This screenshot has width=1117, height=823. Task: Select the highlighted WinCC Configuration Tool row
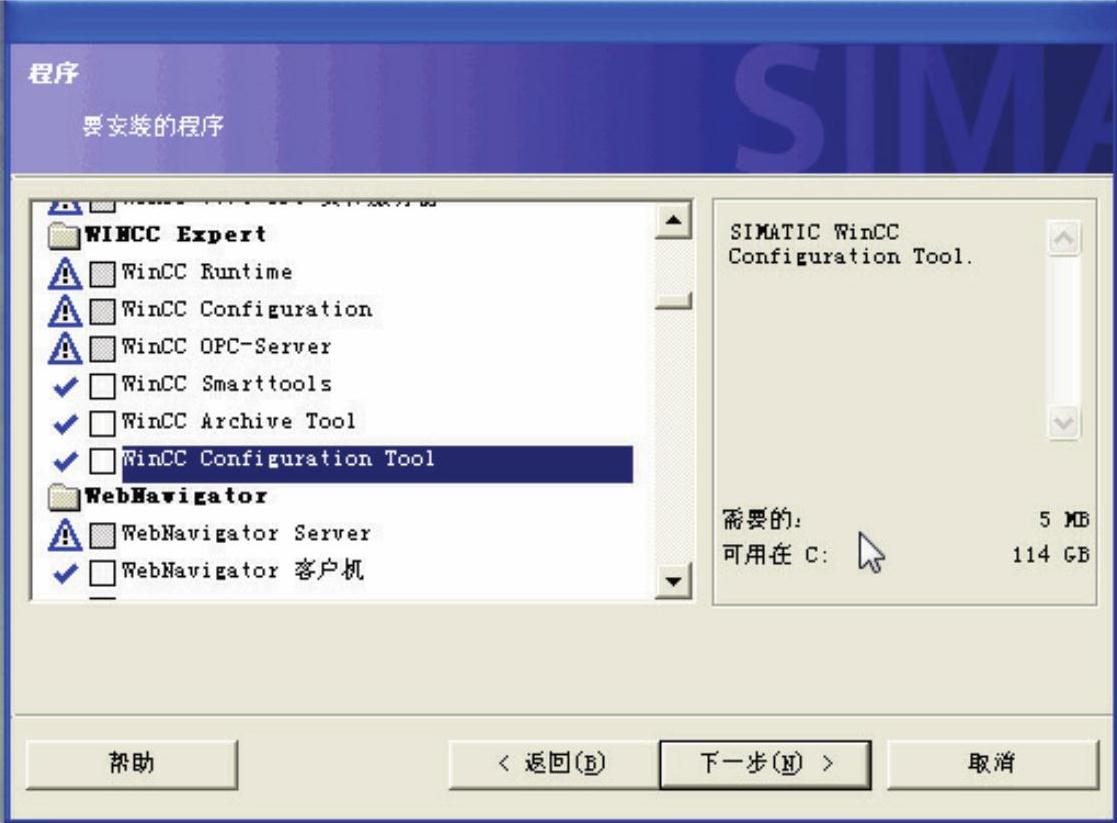[377, 464]
